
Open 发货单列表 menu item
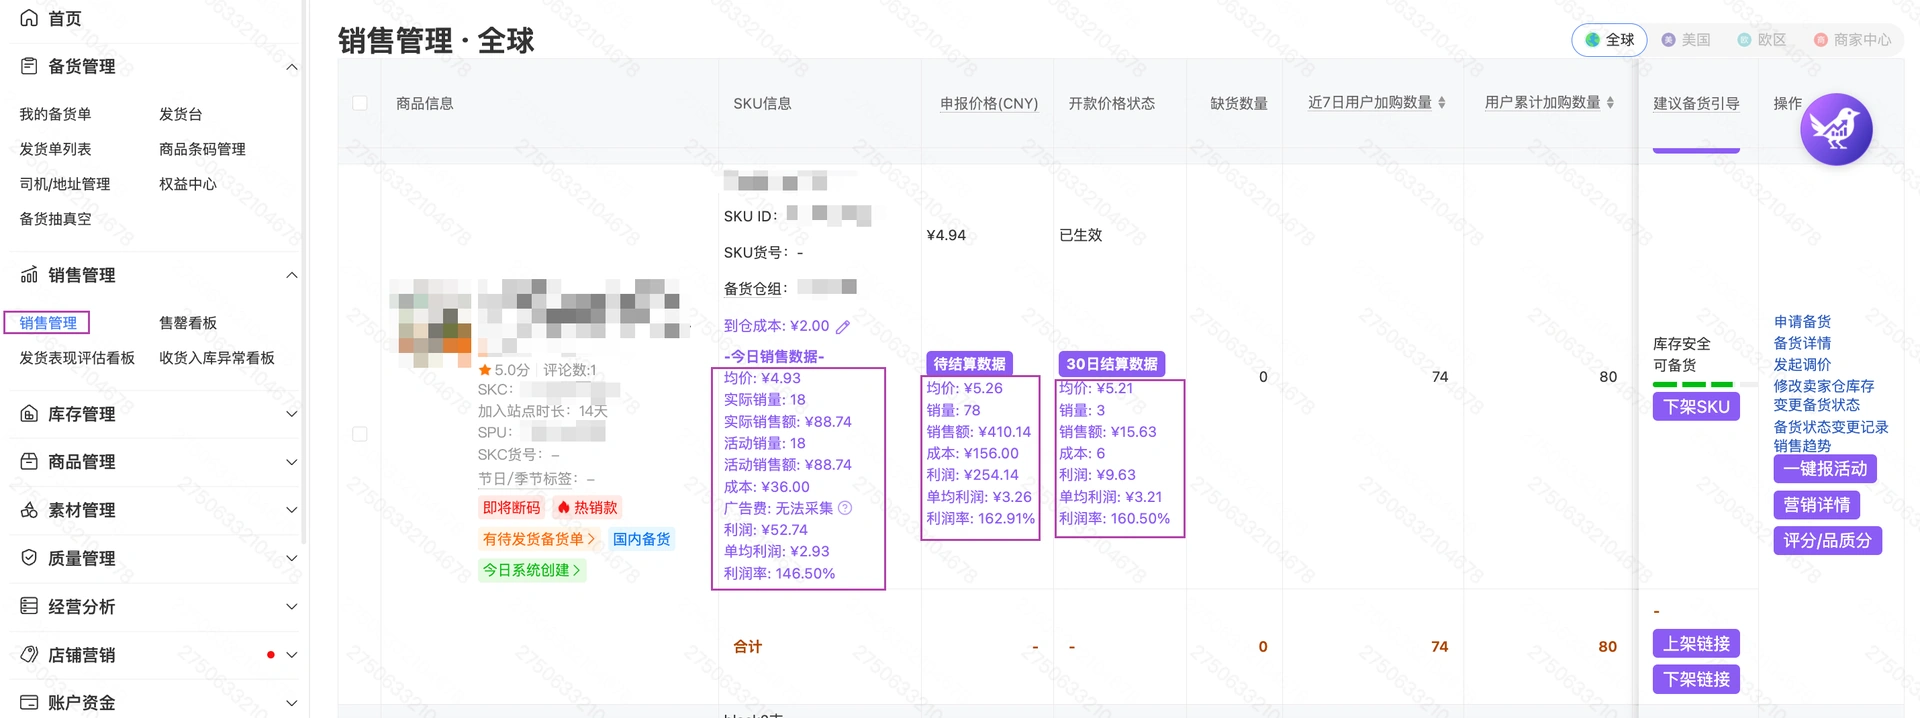click(55, 149)
